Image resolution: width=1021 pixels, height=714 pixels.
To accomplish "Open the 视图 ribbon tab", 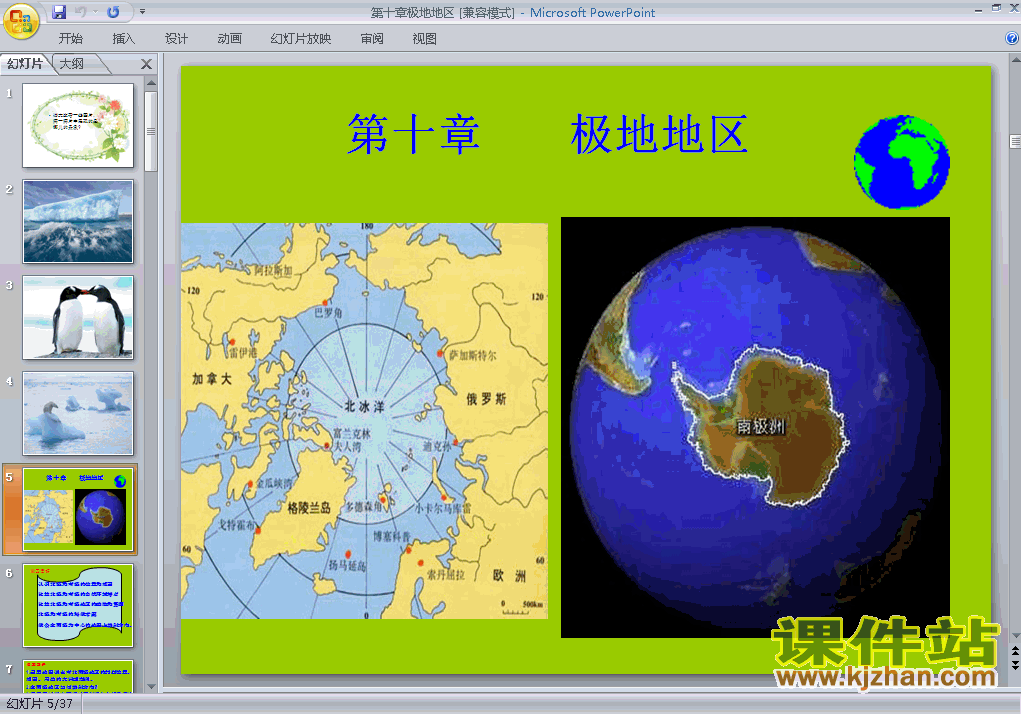I will pyautogui.click(x=425, y=38).
